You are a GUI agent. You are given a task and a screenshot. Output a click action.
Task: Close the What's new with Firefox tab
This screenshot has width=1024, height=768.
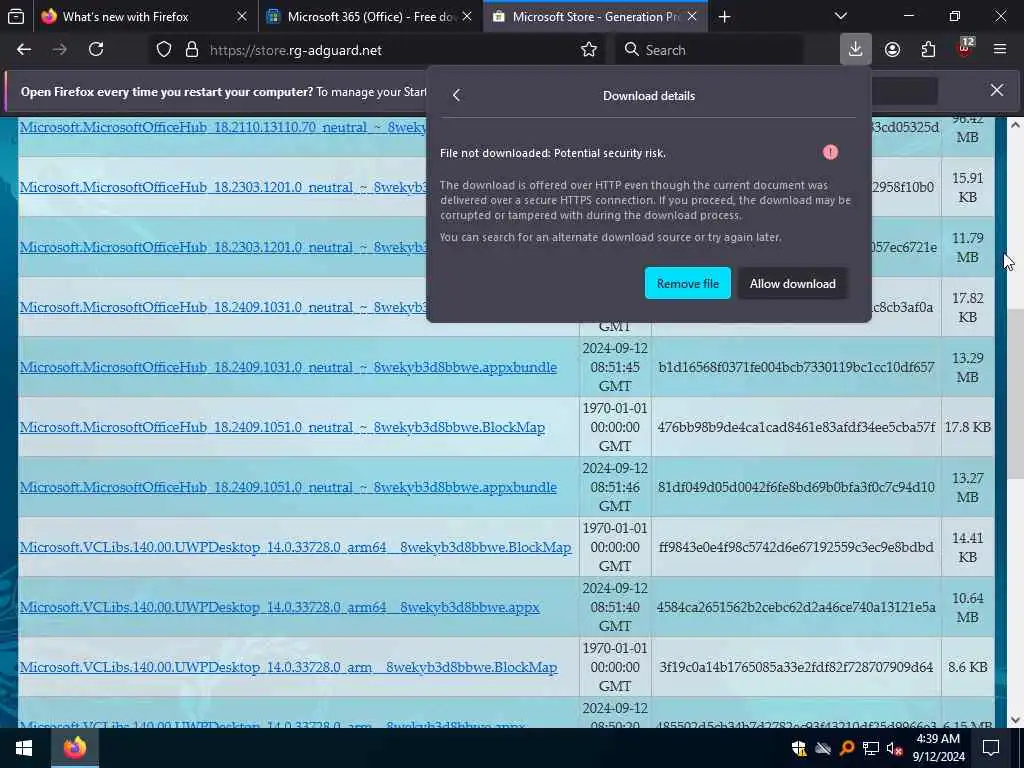[242, 17]
